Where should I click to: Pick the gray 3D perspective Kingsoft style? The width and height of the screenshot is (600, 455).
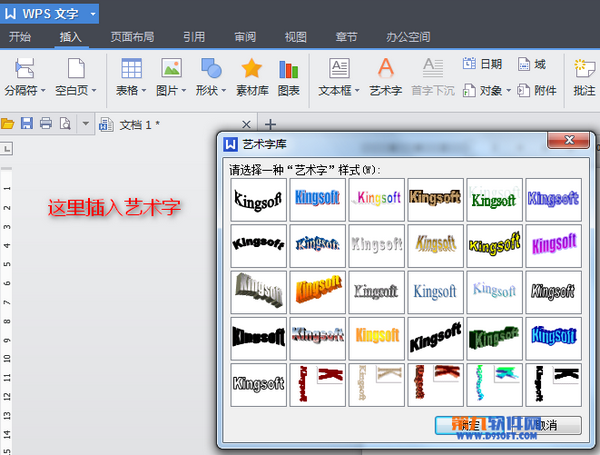pos(258,292)
